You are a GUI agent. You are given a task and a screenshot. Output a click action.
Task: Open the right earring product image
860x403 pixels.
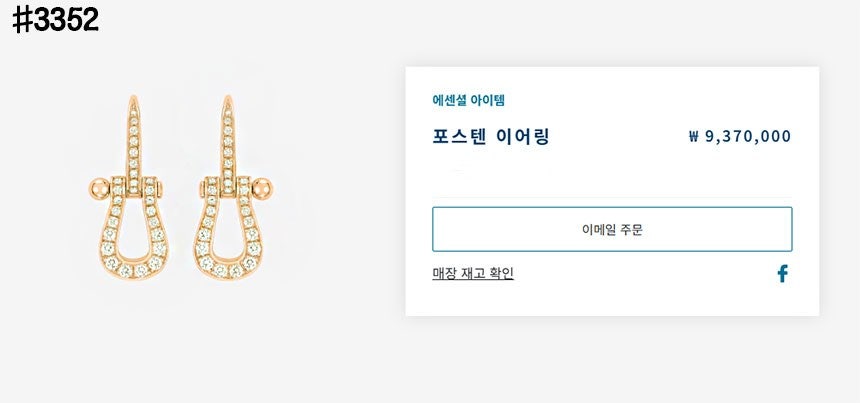pos(232,190)
